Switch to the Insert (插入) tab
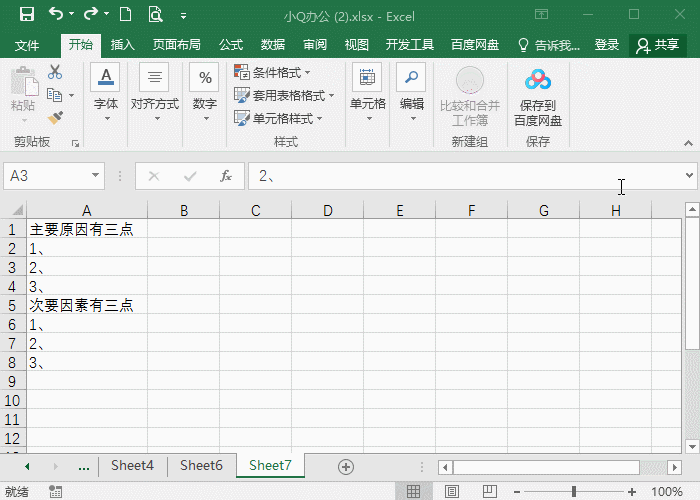Screen dimensions: 700x500 click(x=122, y=45)
